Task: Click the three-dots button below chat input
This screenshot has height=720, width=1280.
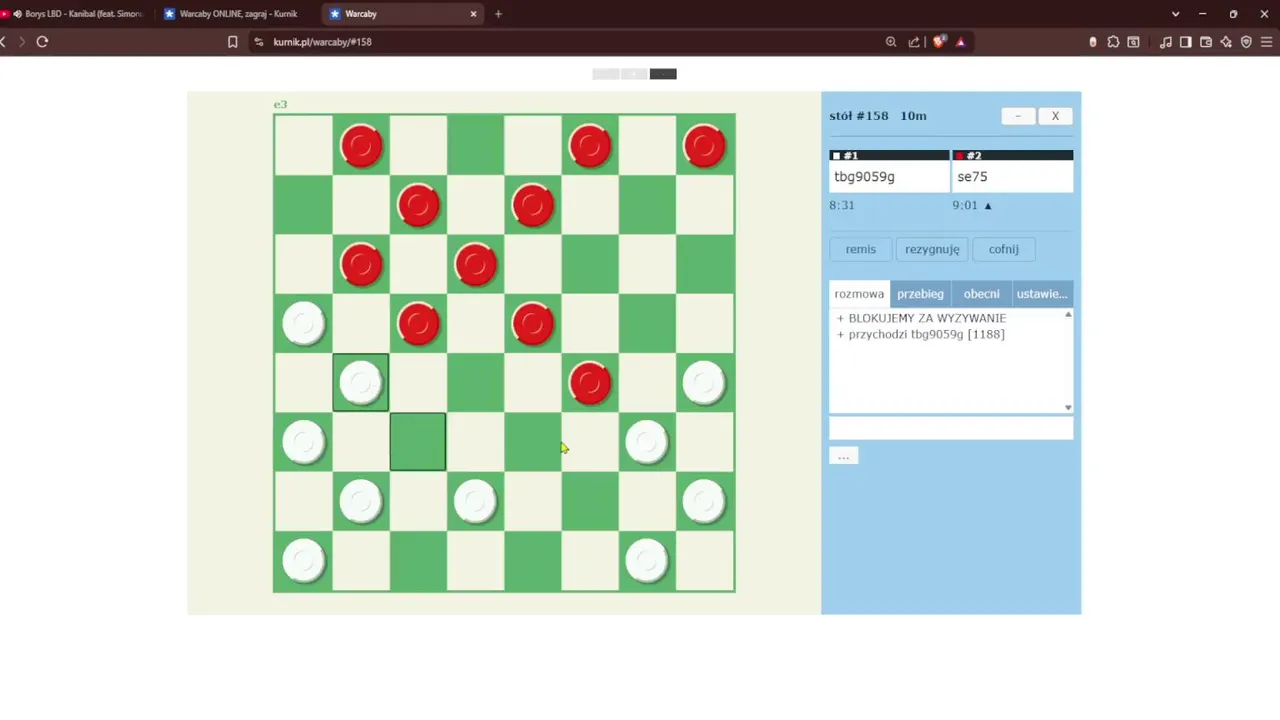Action: coord(844,456)
